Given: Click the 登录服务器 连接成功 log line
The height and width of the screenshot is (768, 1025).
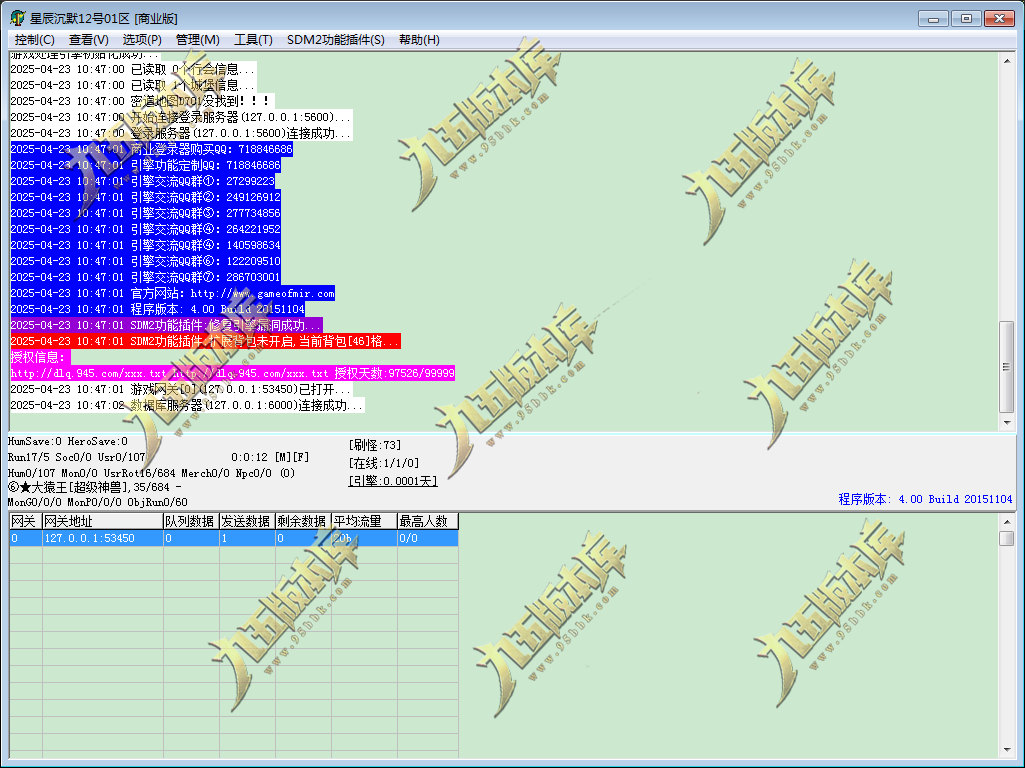Looking at the screenshot, I should pyautogui.click(x=182, y=133).
